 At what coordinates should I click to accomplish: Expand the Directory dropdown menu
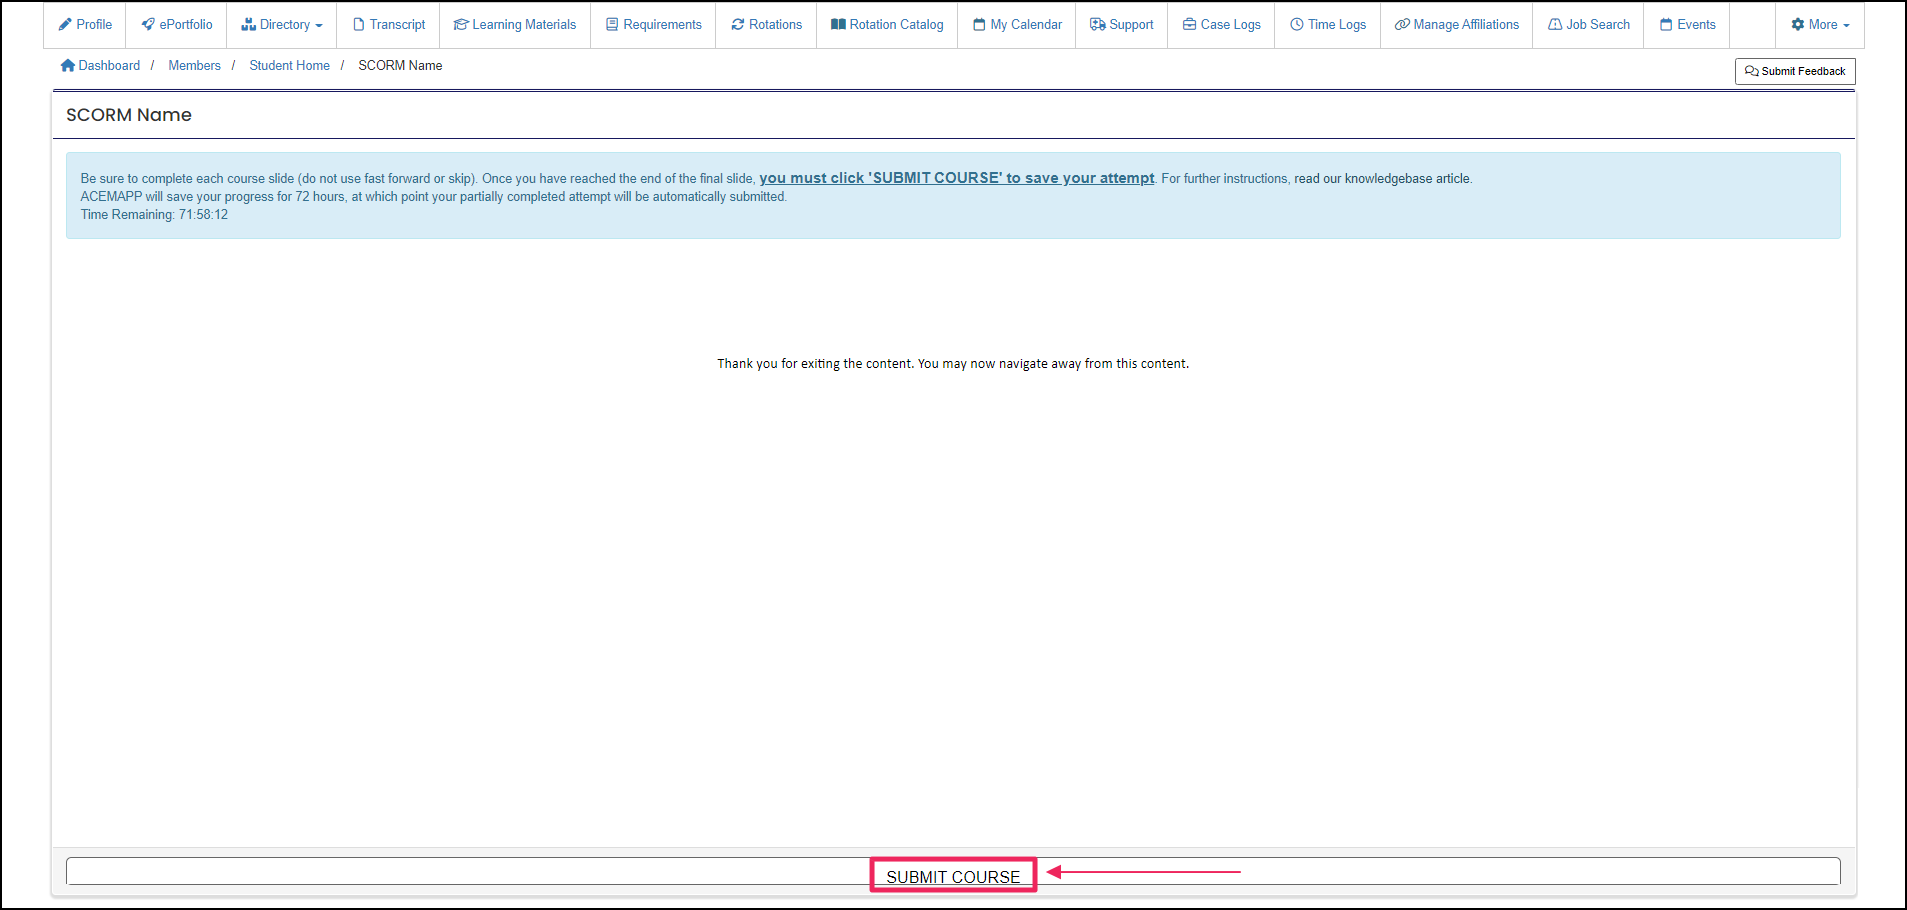(282, 24)
